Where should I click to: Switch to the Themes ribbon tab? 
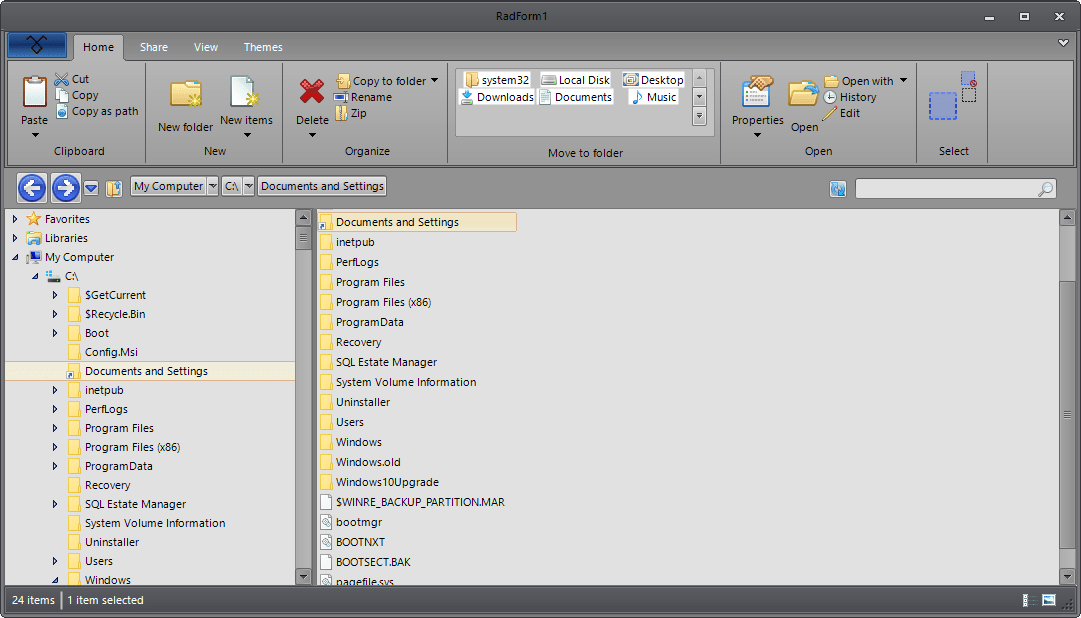coord(263,47)
